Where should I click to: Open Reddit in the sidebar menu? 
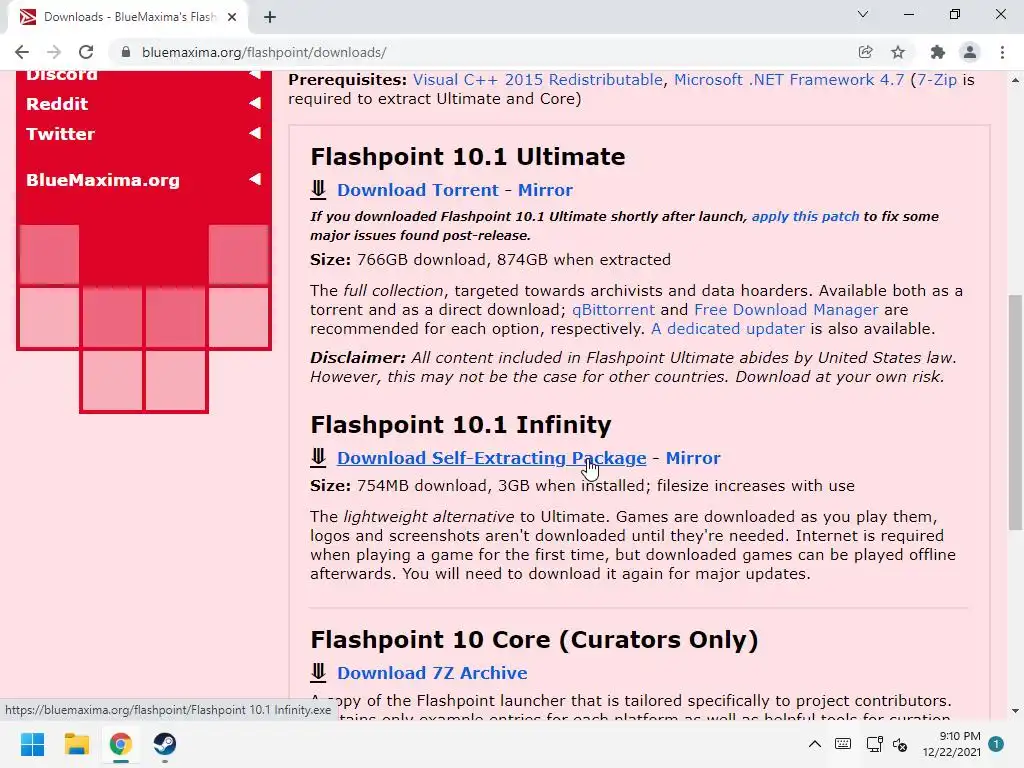(x=57, y=104)
